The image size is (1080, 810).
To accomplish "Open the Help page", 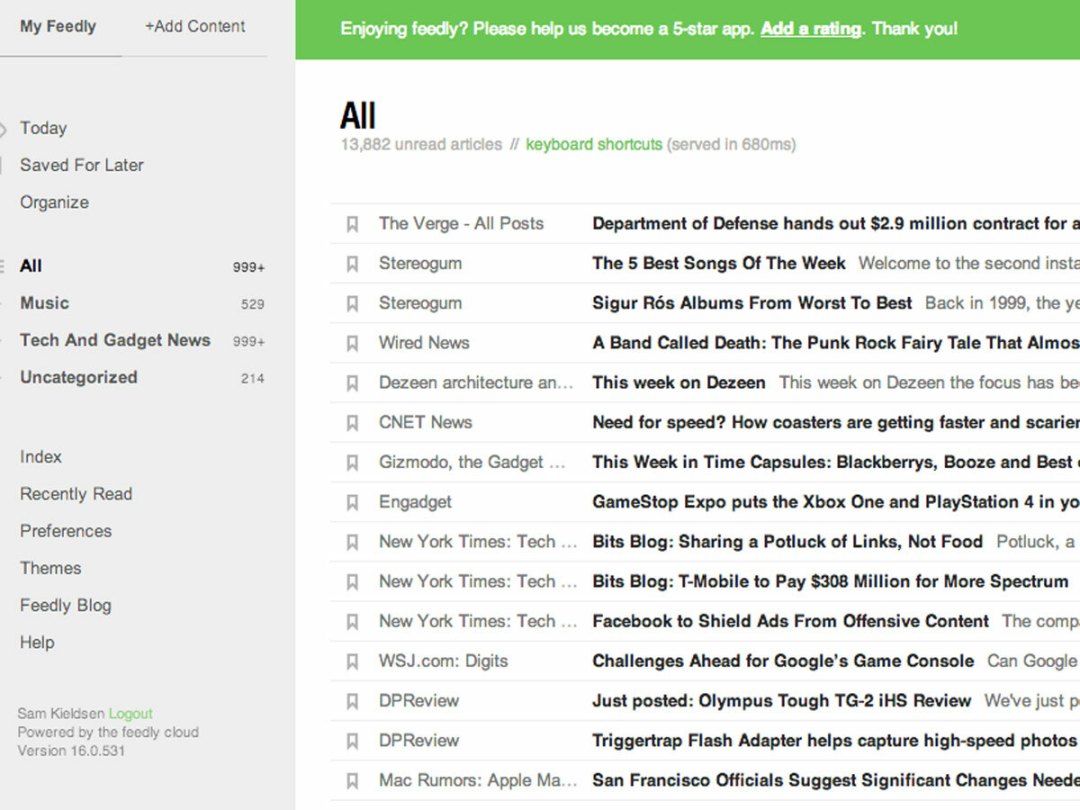I will click(x=37, y=643).
